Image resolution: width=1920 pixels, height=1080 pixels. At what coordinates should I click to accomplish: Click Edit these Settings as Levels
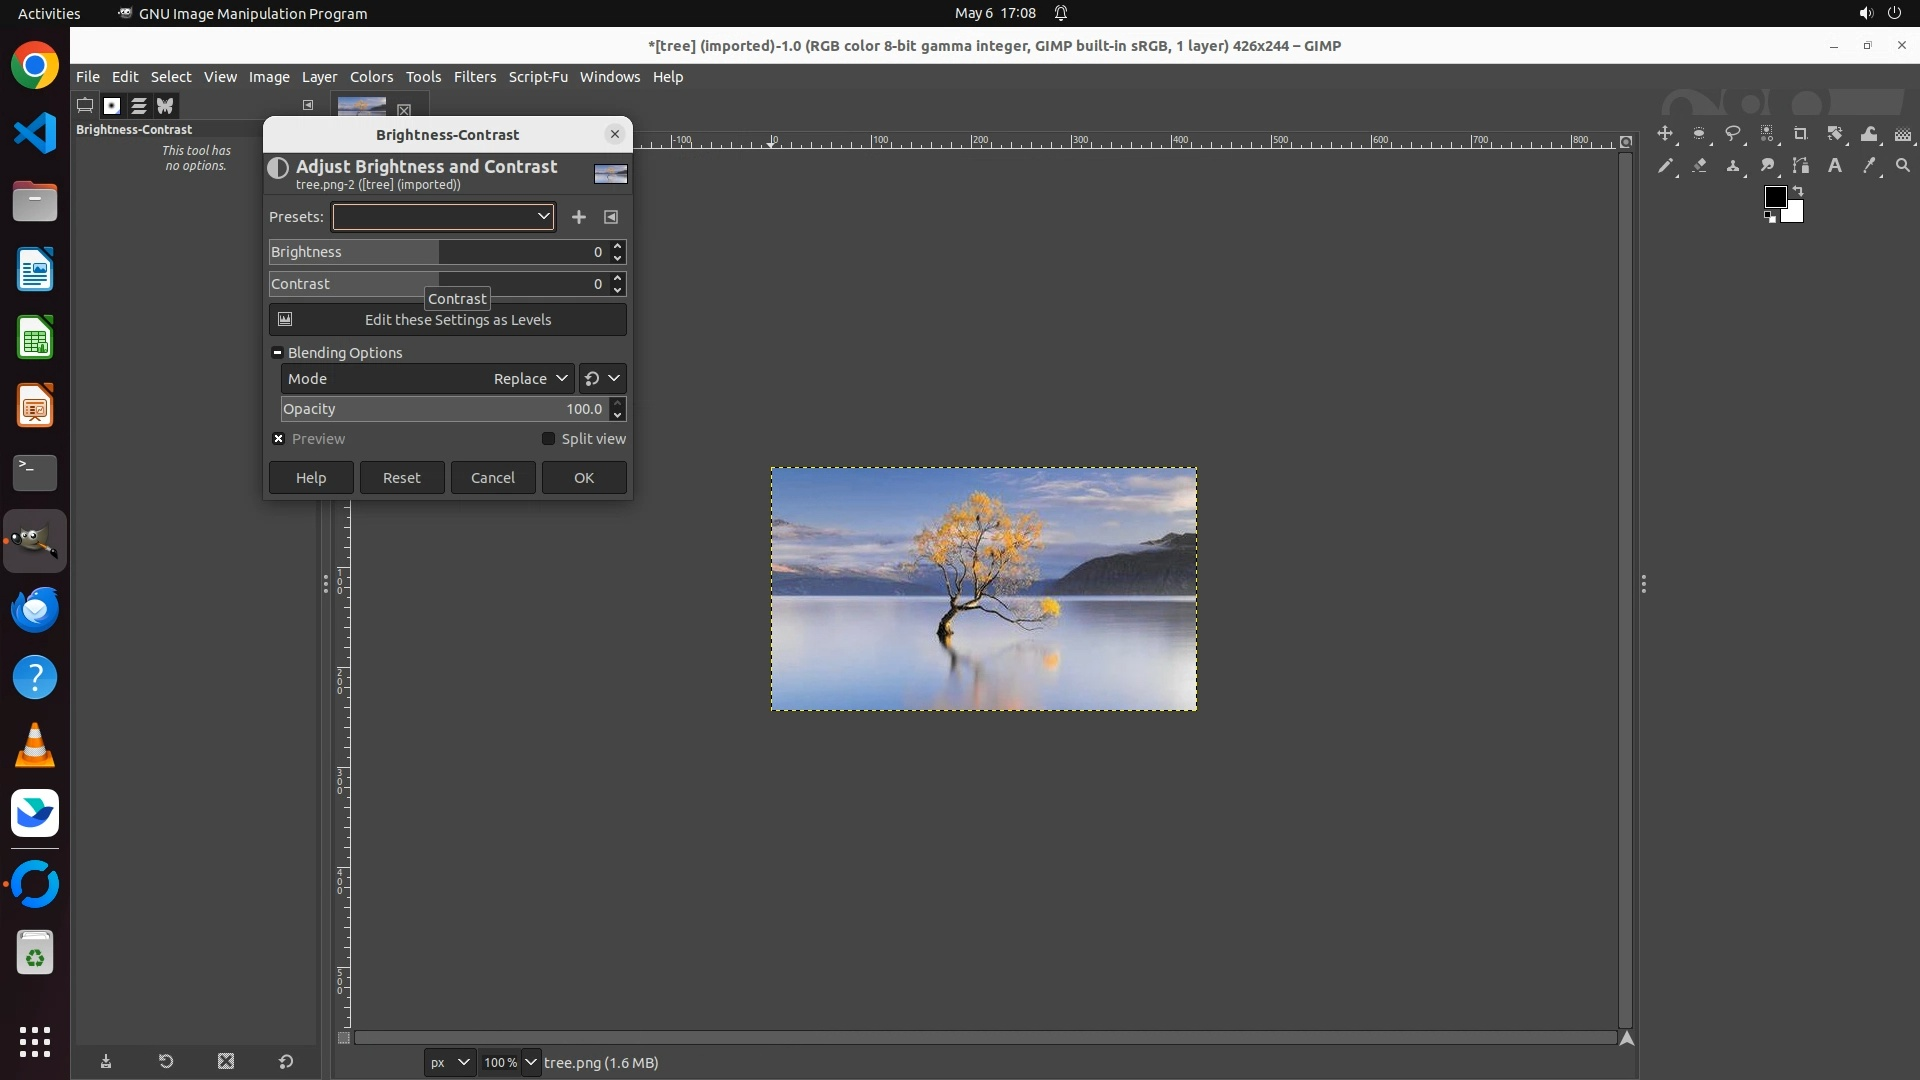[x=448, y=320]
